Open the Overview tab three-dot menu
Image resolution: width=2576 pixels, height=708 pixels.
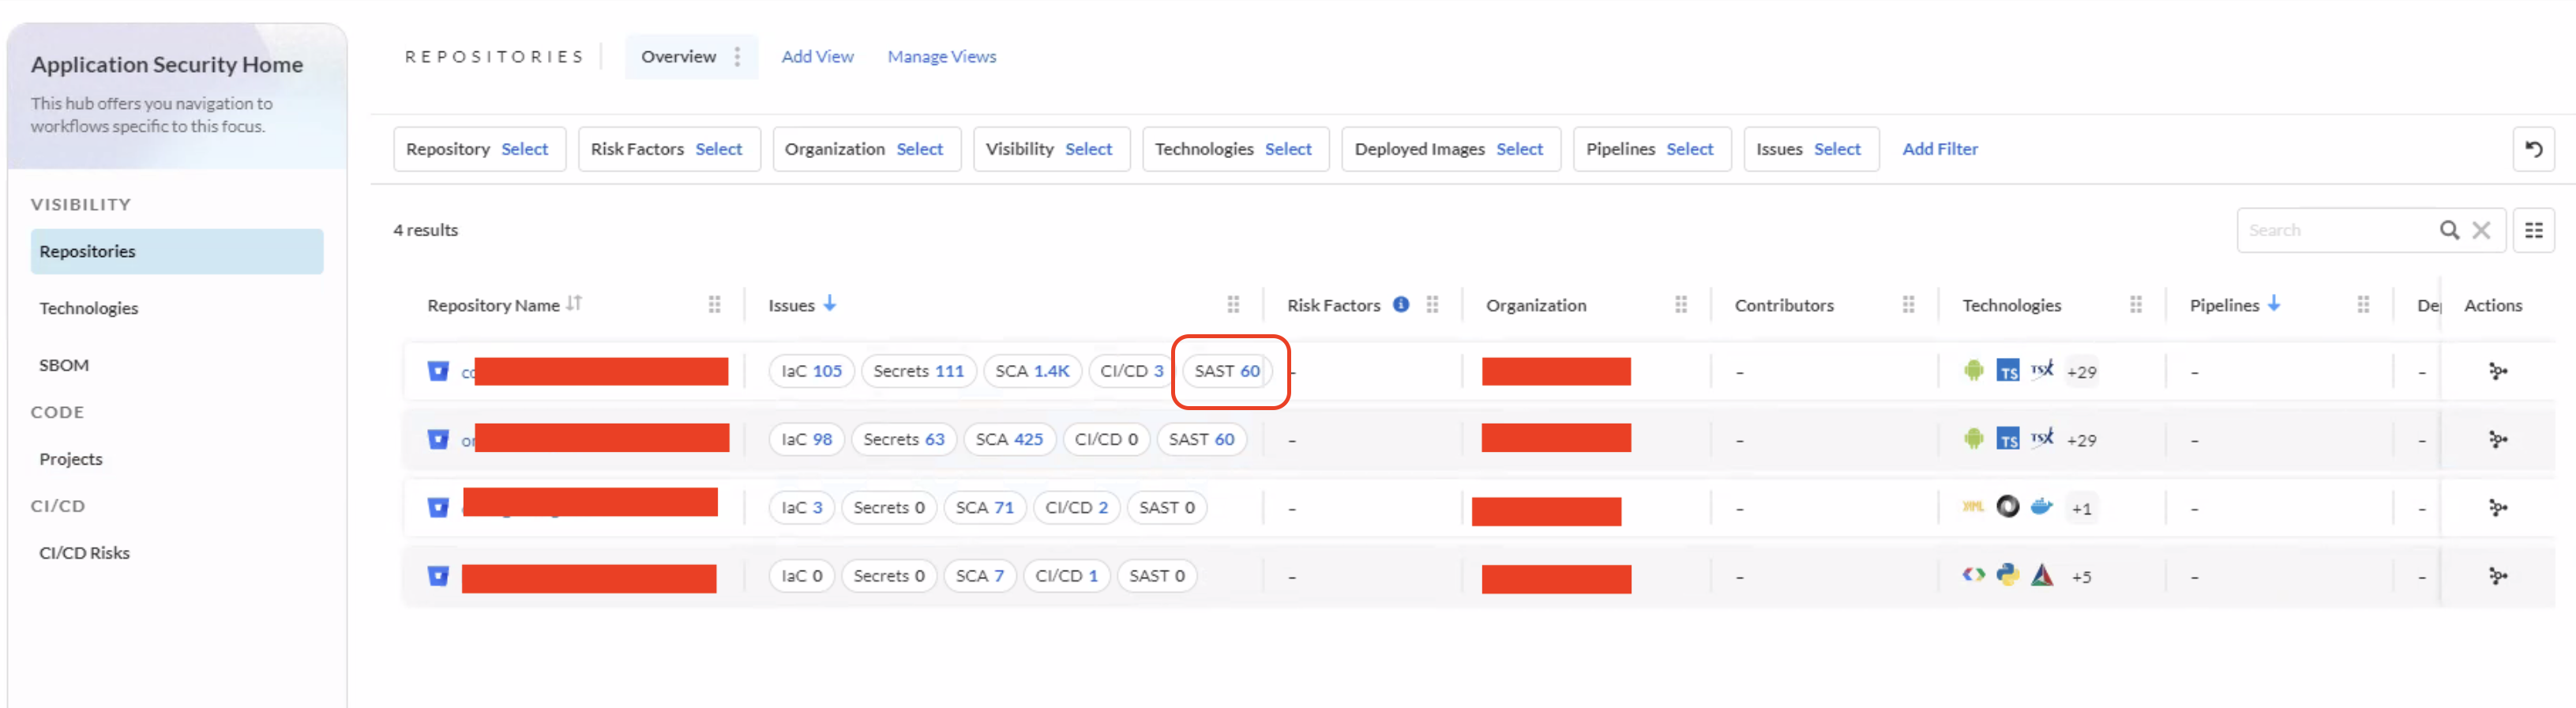(737, 57)
